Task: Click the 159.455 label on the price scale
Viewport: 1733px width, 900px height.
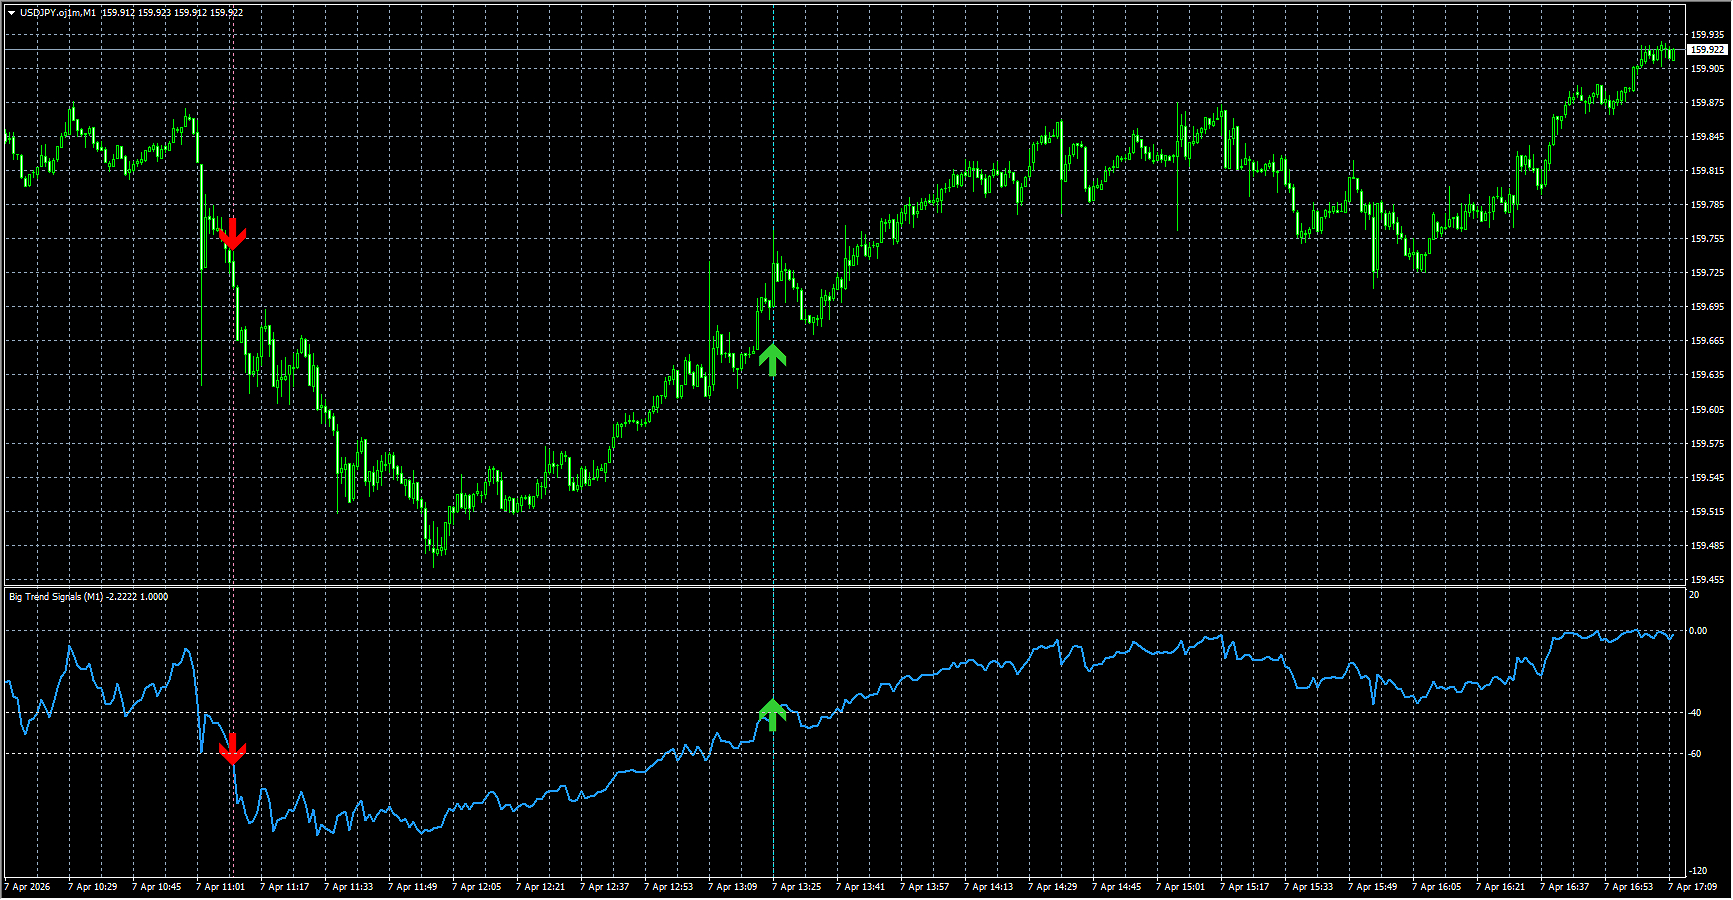Action: (1706, 580)
